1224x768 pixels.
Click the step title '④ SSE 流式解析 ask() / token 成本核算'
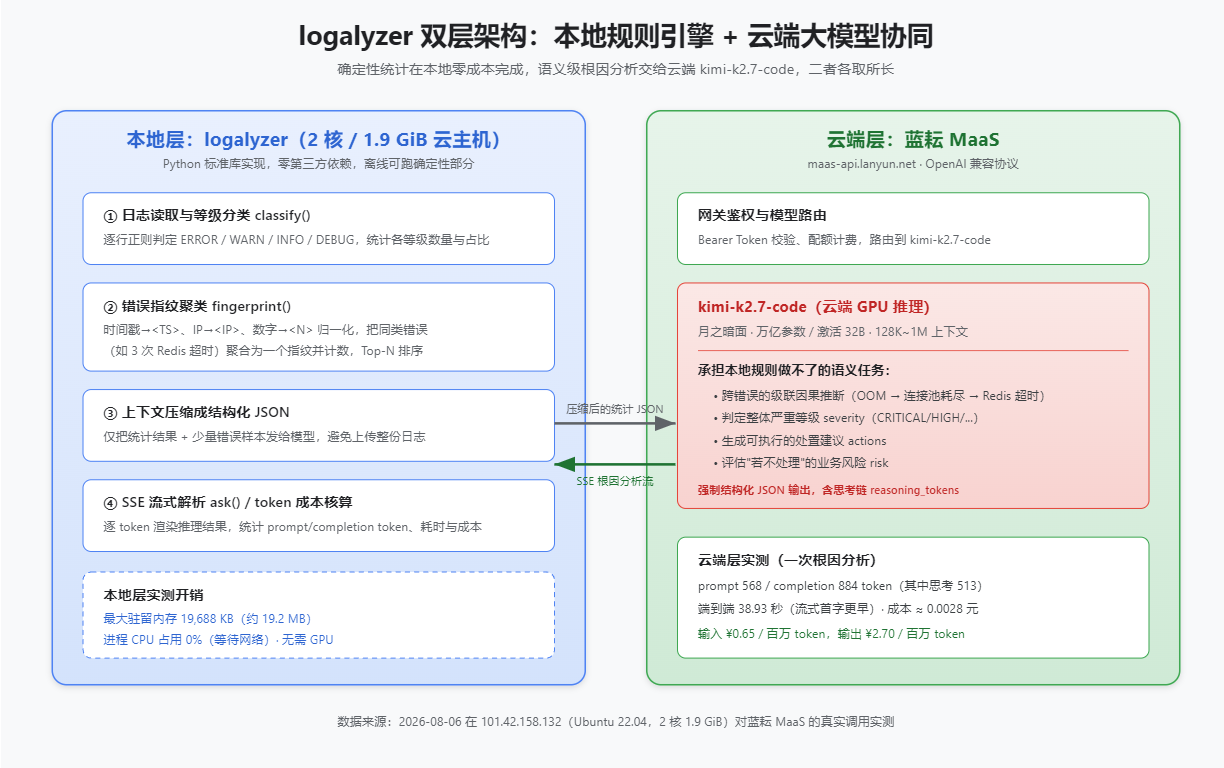[x=227, y=502]
